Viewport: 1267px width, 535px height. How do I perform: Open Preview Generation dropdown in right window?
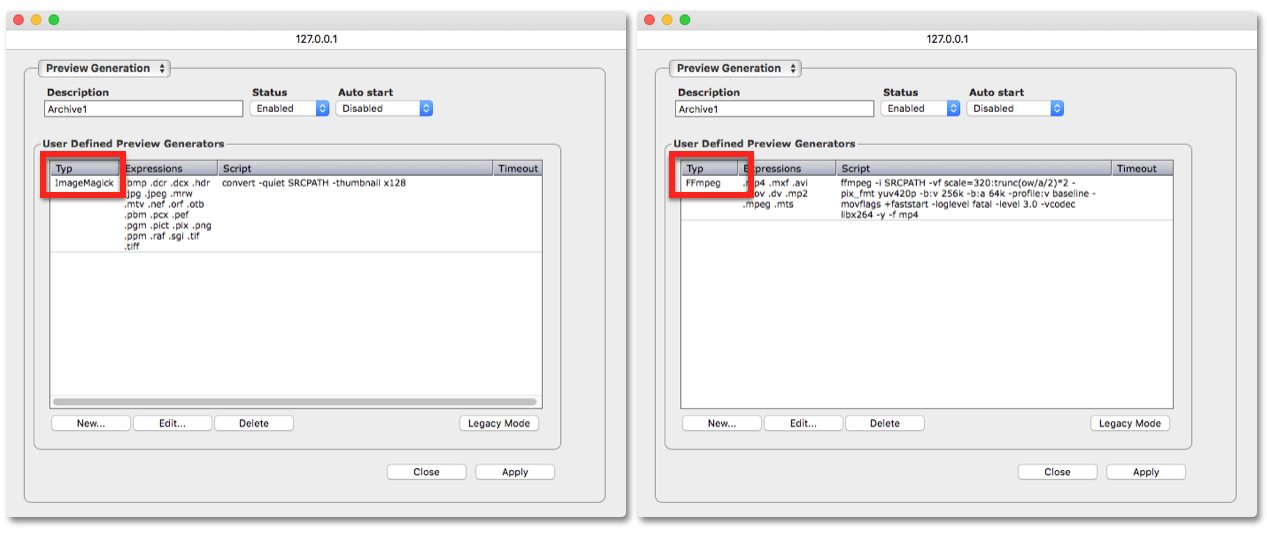pos(735,68)
